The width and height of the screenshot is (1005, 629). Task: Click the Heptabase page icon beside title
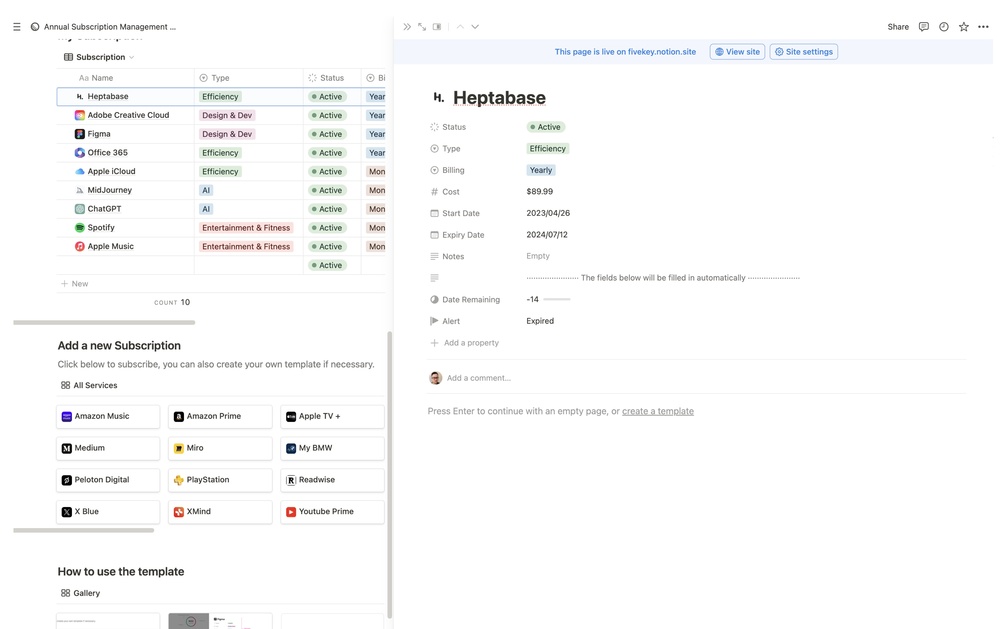point(438,97)
